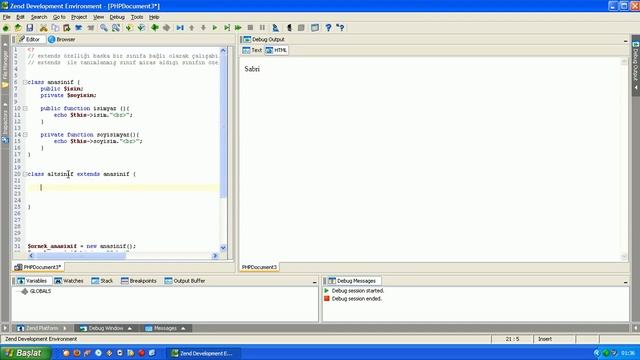
Task: Open the Inspectors side panel
Action: pyautogui.click(x=5, y=122)
